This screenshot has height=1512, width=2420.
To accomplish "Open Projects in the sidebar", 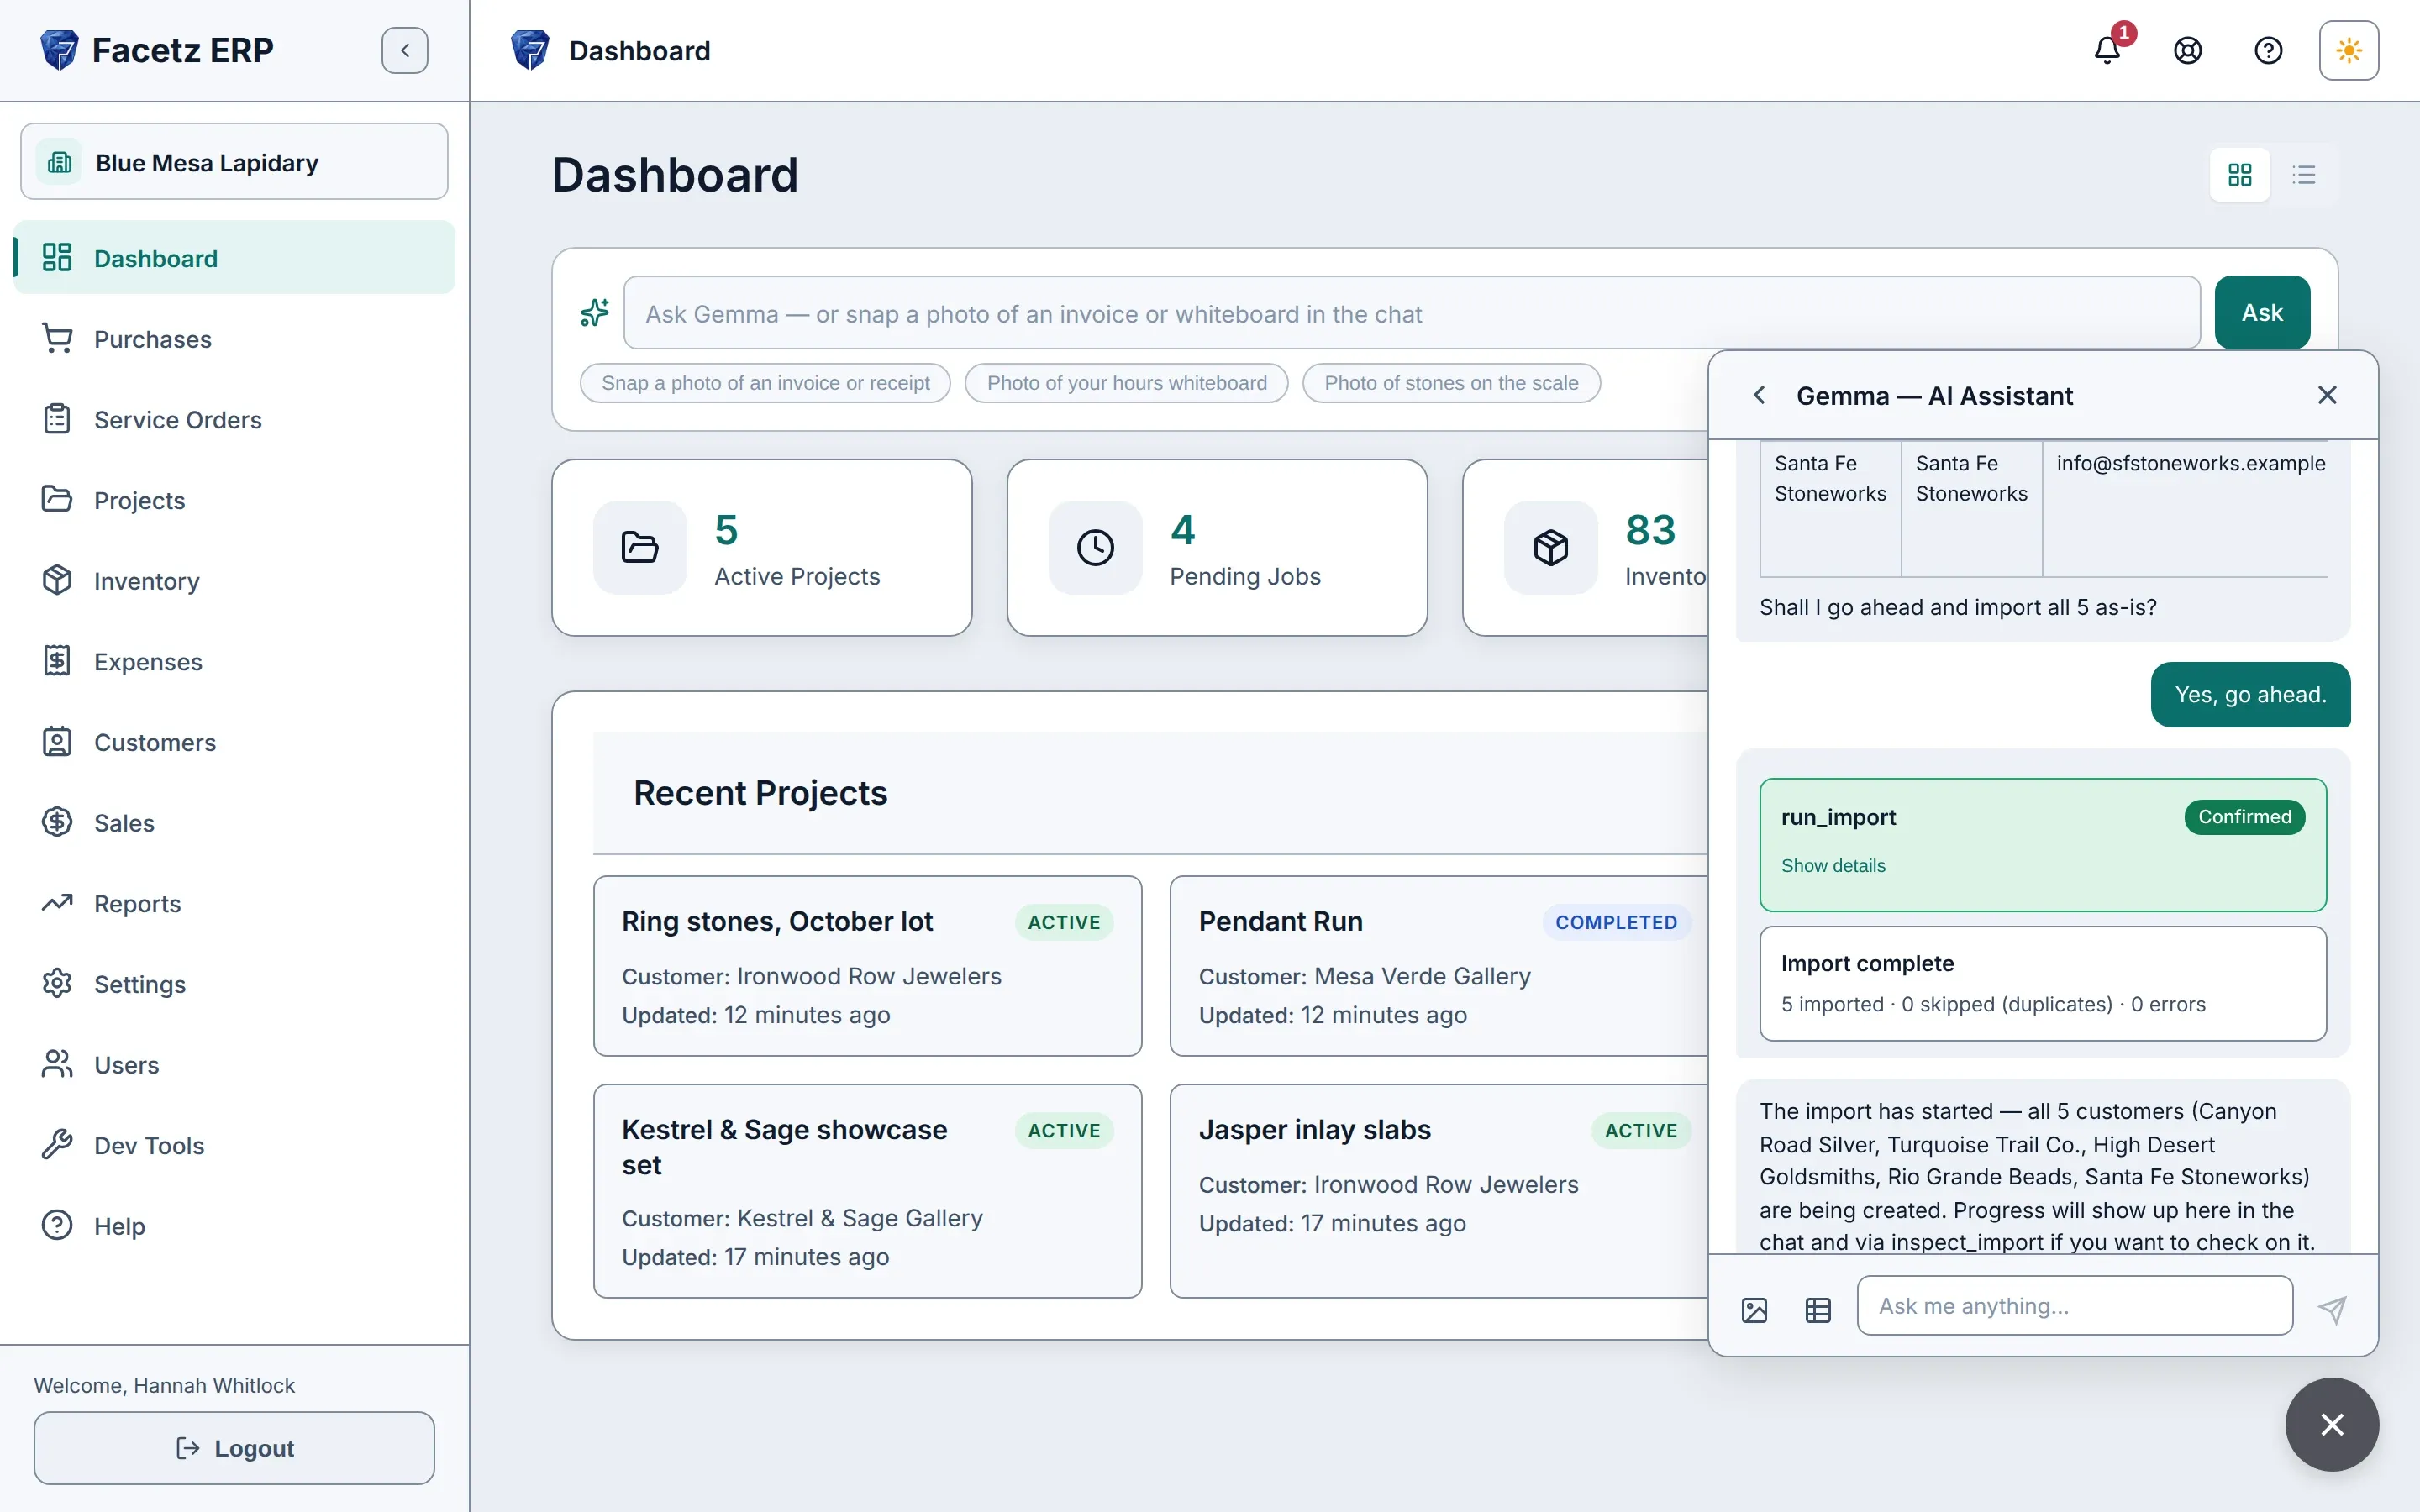I will [x=234, y=500].
